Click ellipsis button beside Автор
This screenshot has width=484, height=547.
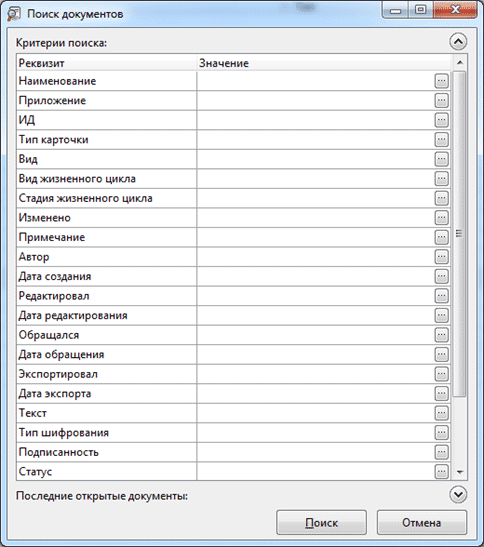tap(441, 257)
